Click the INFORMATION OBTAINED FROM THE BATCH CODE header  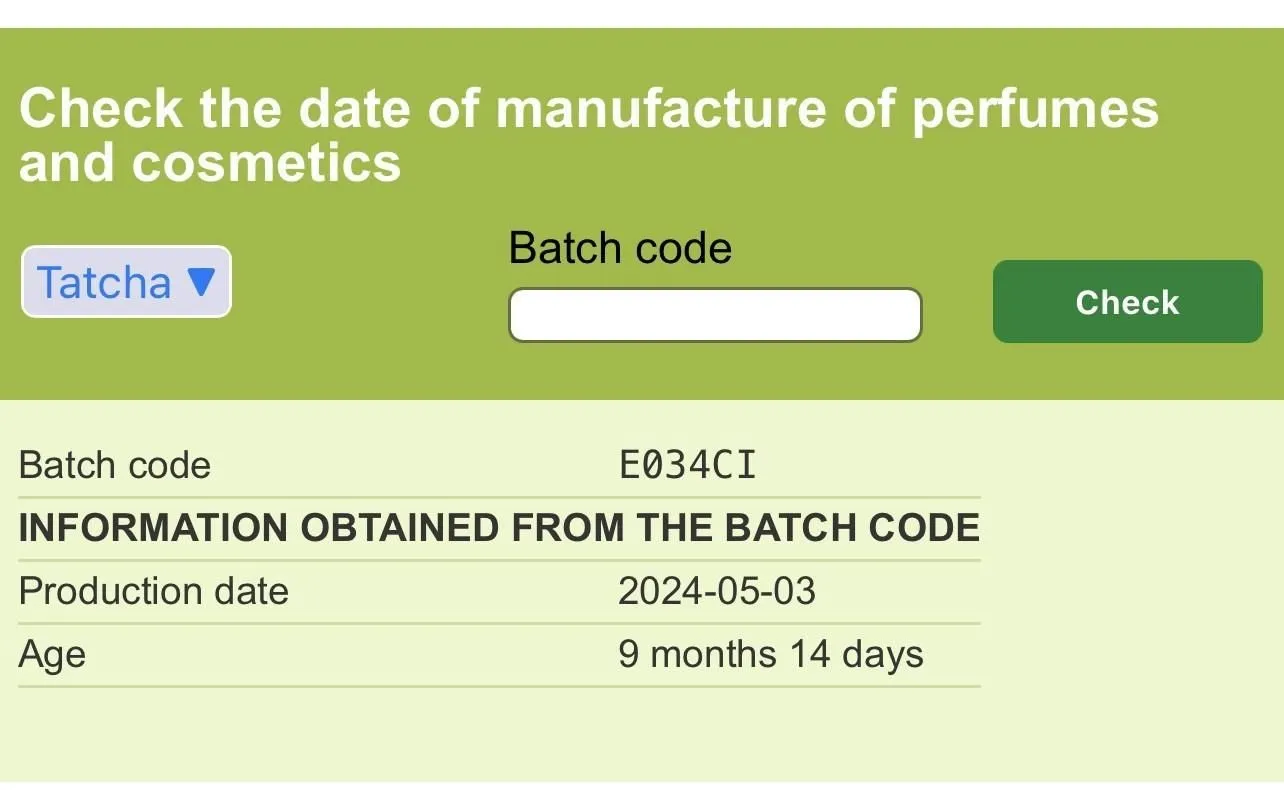point(499,528)
